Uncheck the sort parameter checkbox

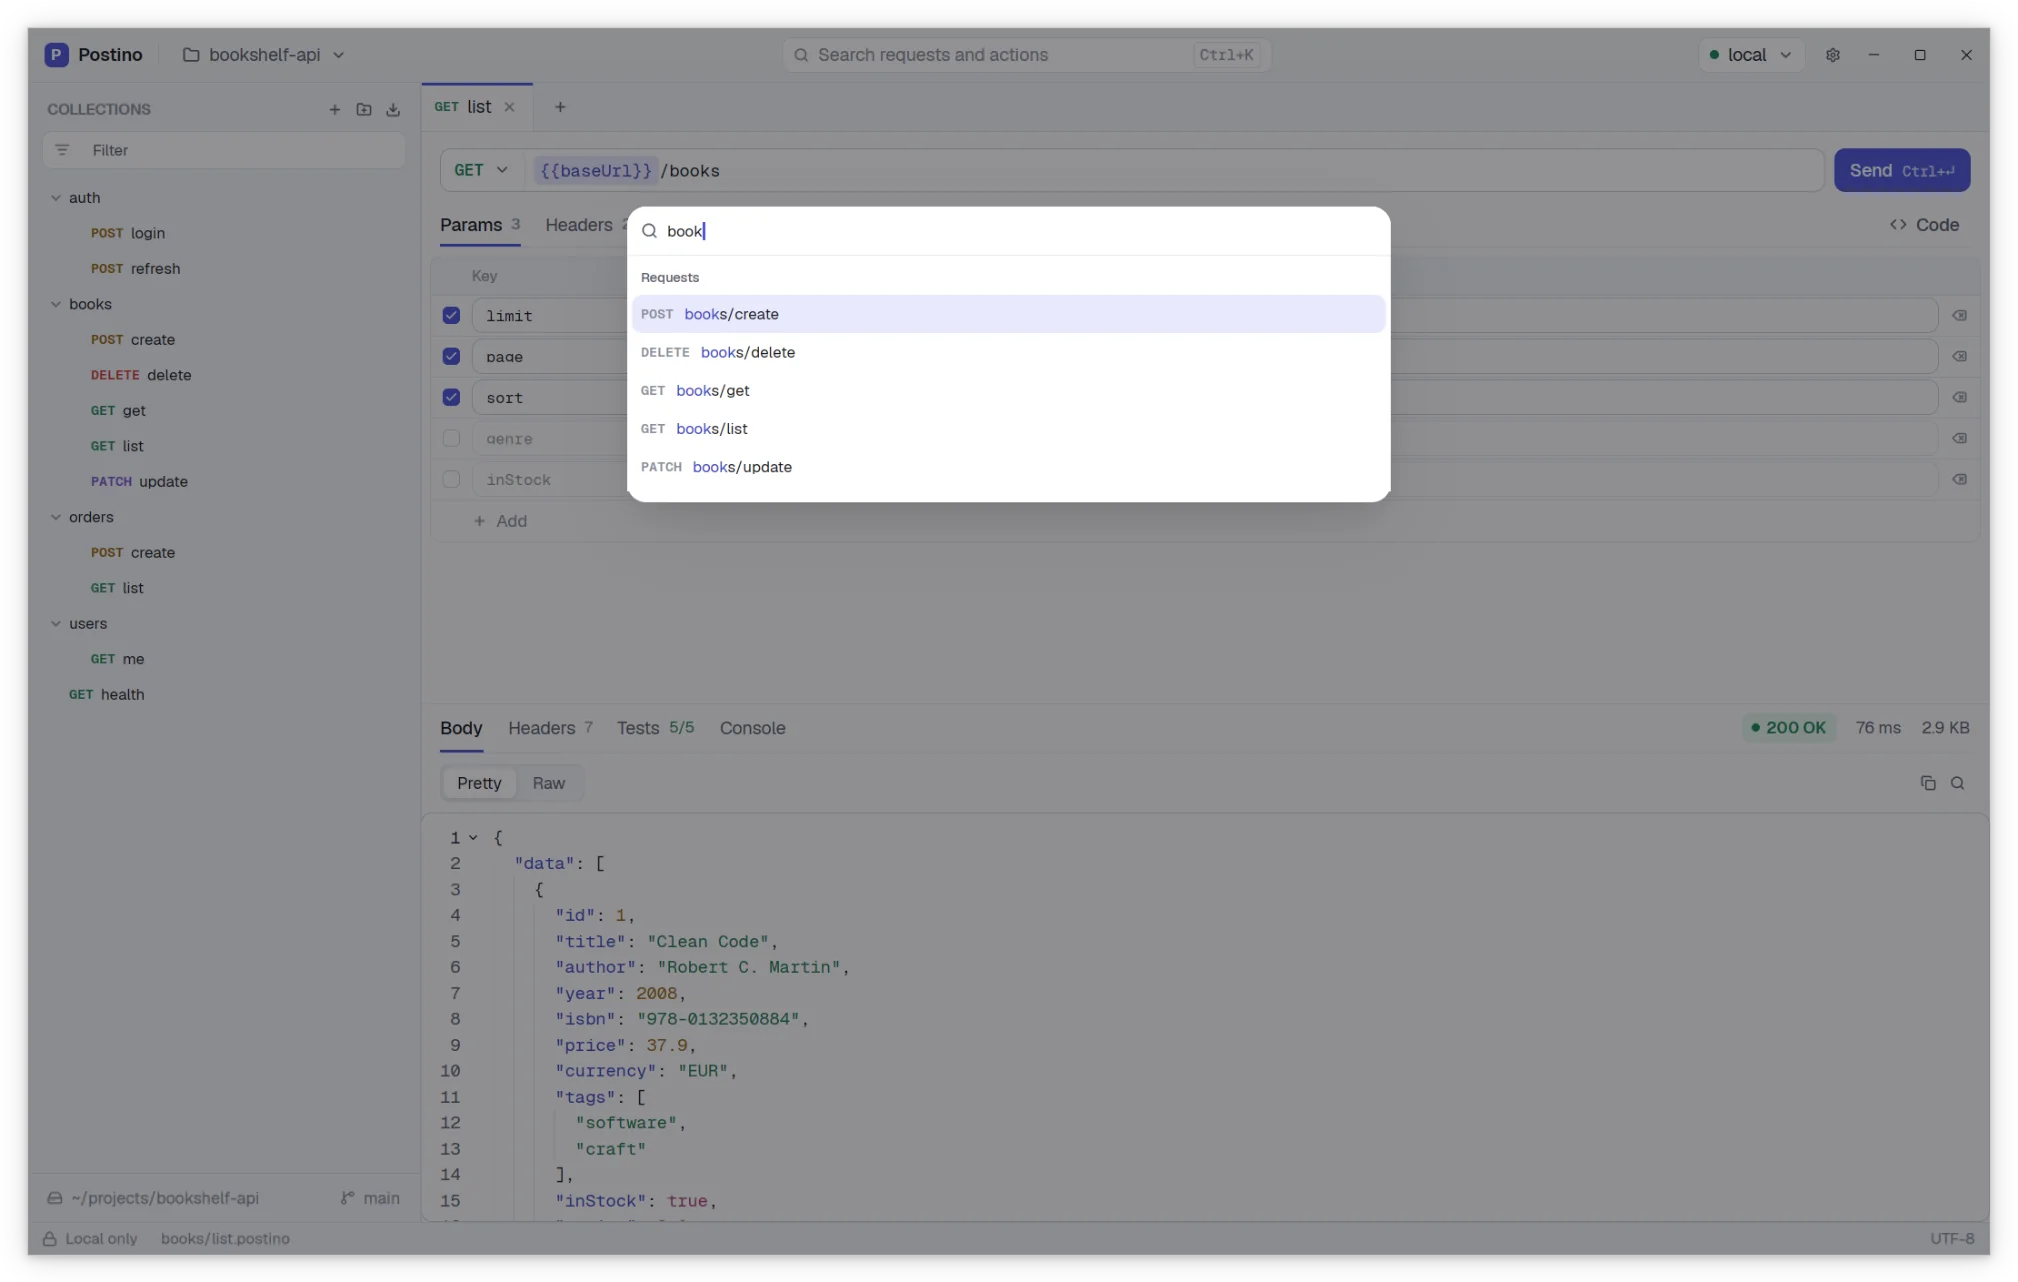coord(451,397)
